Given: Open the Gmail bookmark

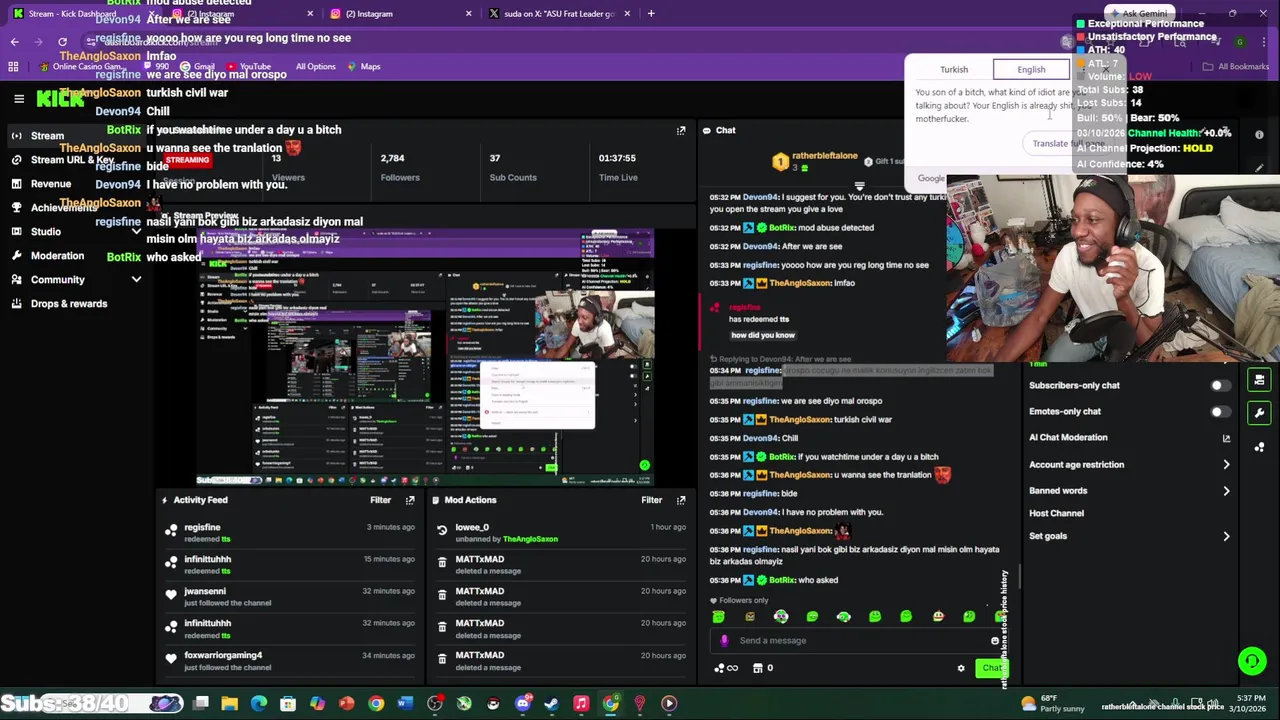Looking at the screenshot, I should [x=195, y=67].
